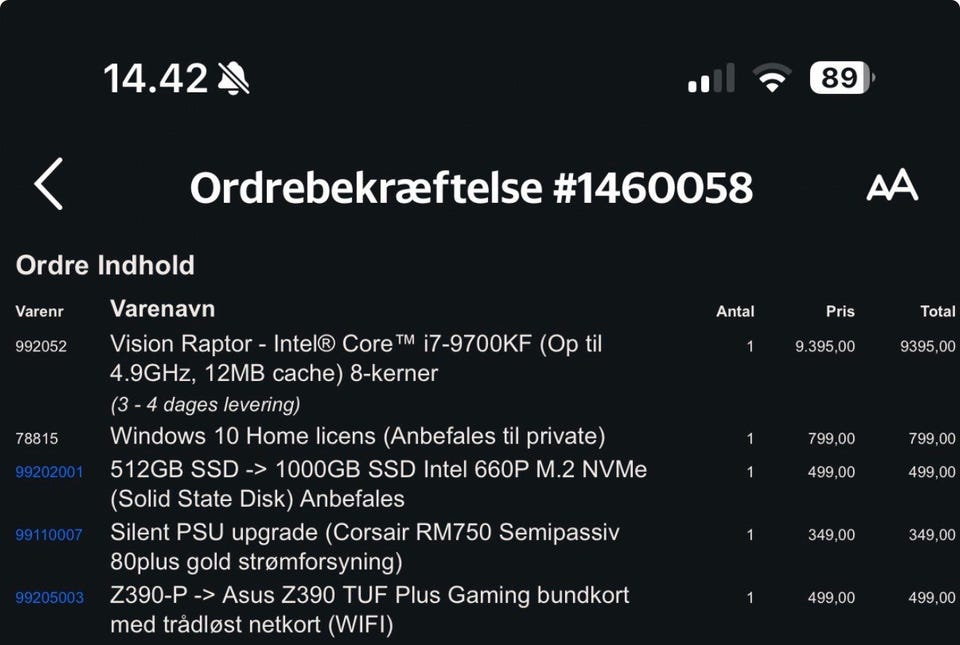Tap the Pris column header
This screenshot has width=960, height=645.
[840, 311]
